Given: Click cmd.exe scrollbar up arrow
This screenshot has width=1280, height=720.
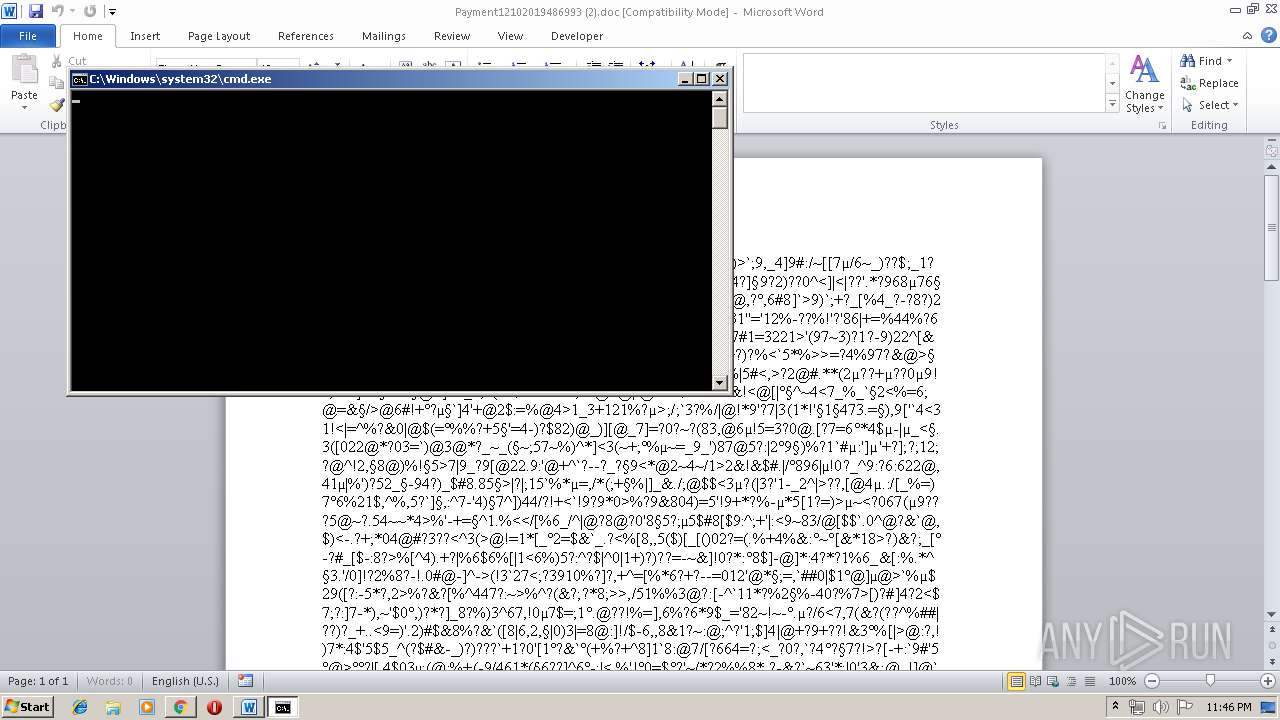Looking at the screenshot, I should 719,98.
